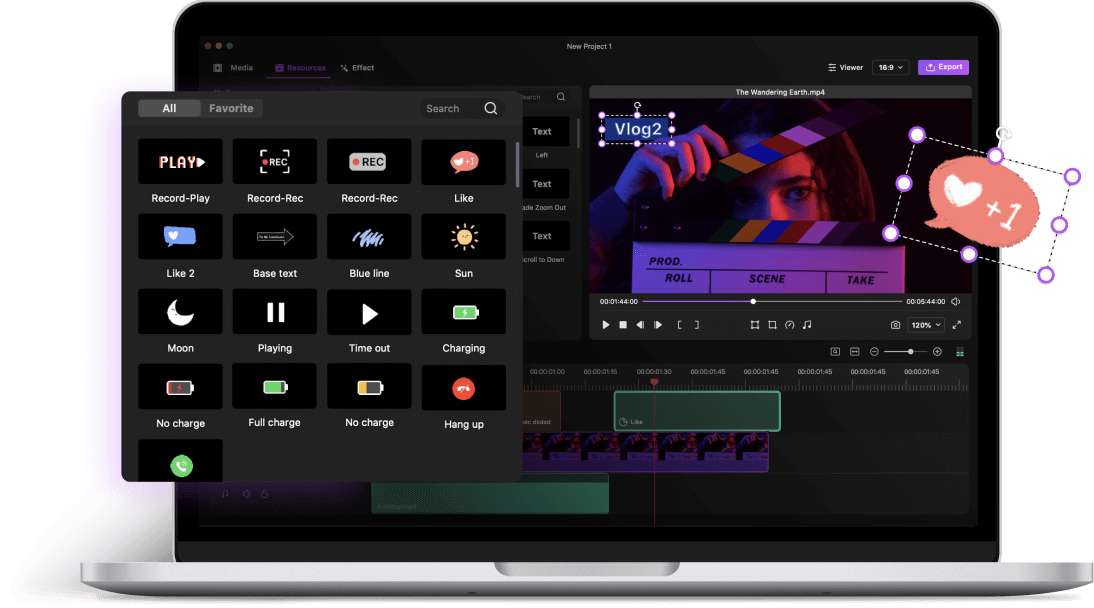Click the timeline zoom-in plus icon
Viewport: 1094px width, 608px height.
pos(937,352)
